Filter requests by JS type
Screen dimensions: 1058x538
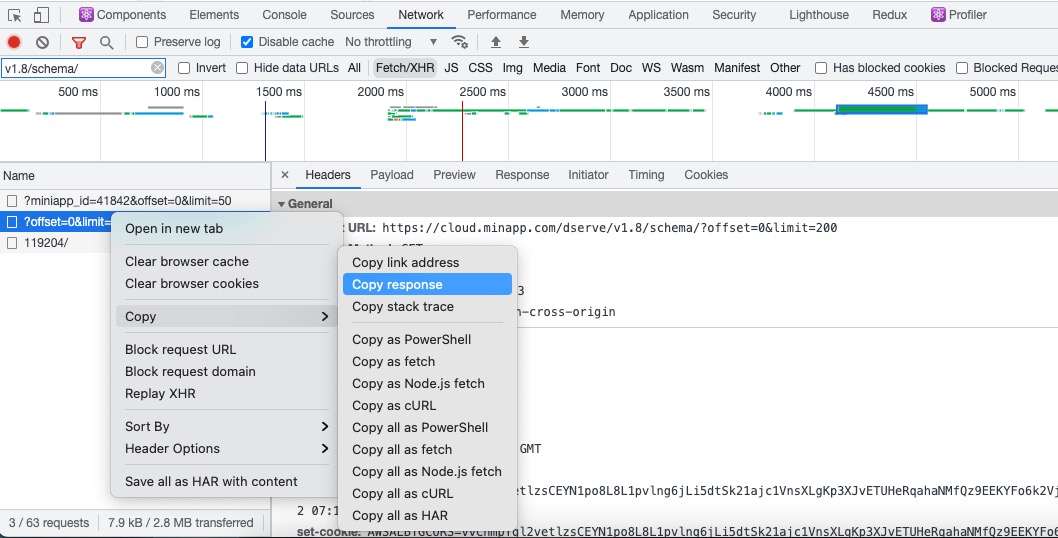point(451,68)
